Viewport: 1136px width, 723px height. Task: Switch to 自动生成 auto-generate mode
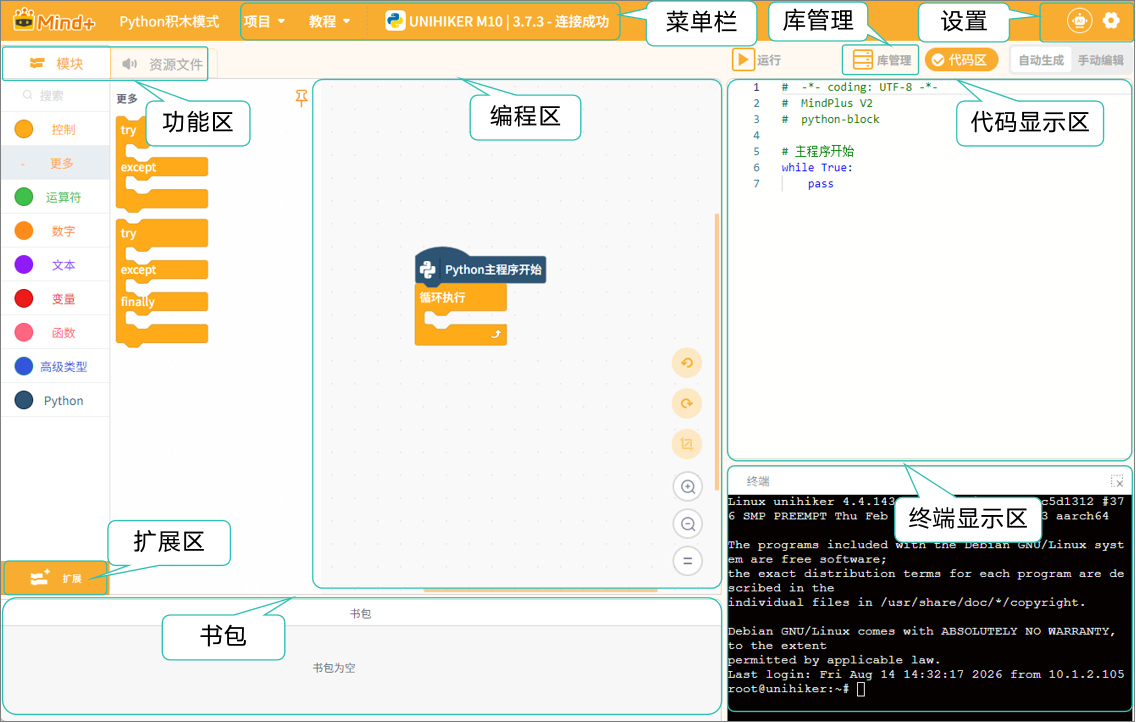coord(1040,60)
